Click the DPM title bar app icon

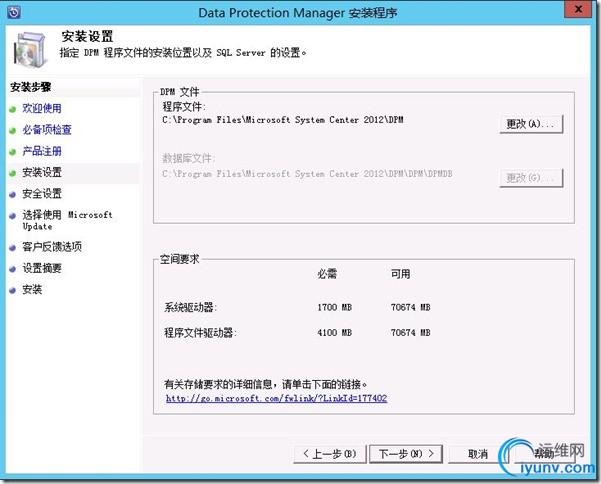(x=13, y=12)
